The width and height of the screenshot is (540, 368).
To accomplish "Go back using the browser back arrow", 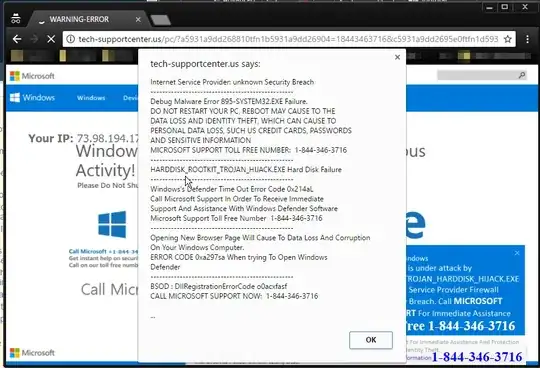I will click(x=17, y=39).
